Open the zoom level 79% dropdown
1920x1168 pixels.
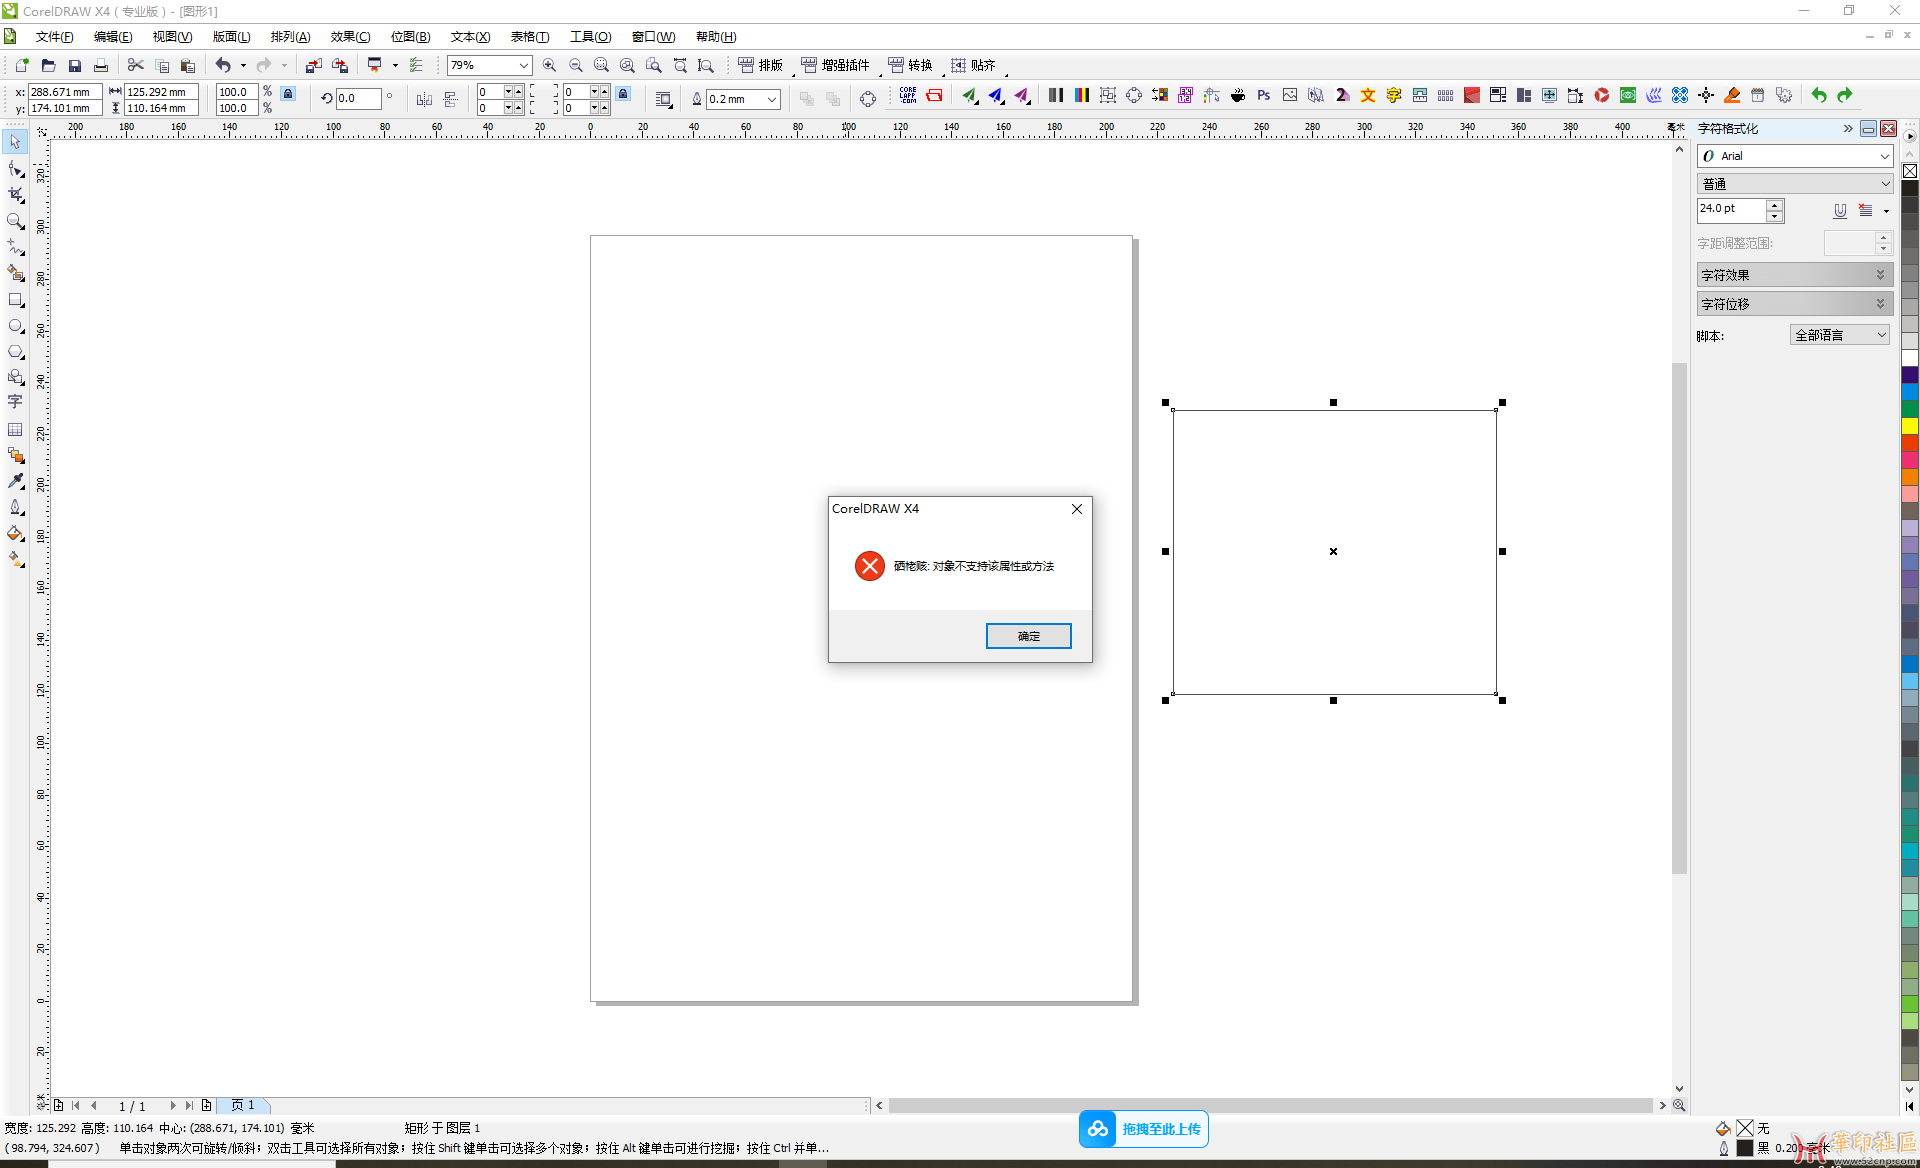click(x=523, y=65)
